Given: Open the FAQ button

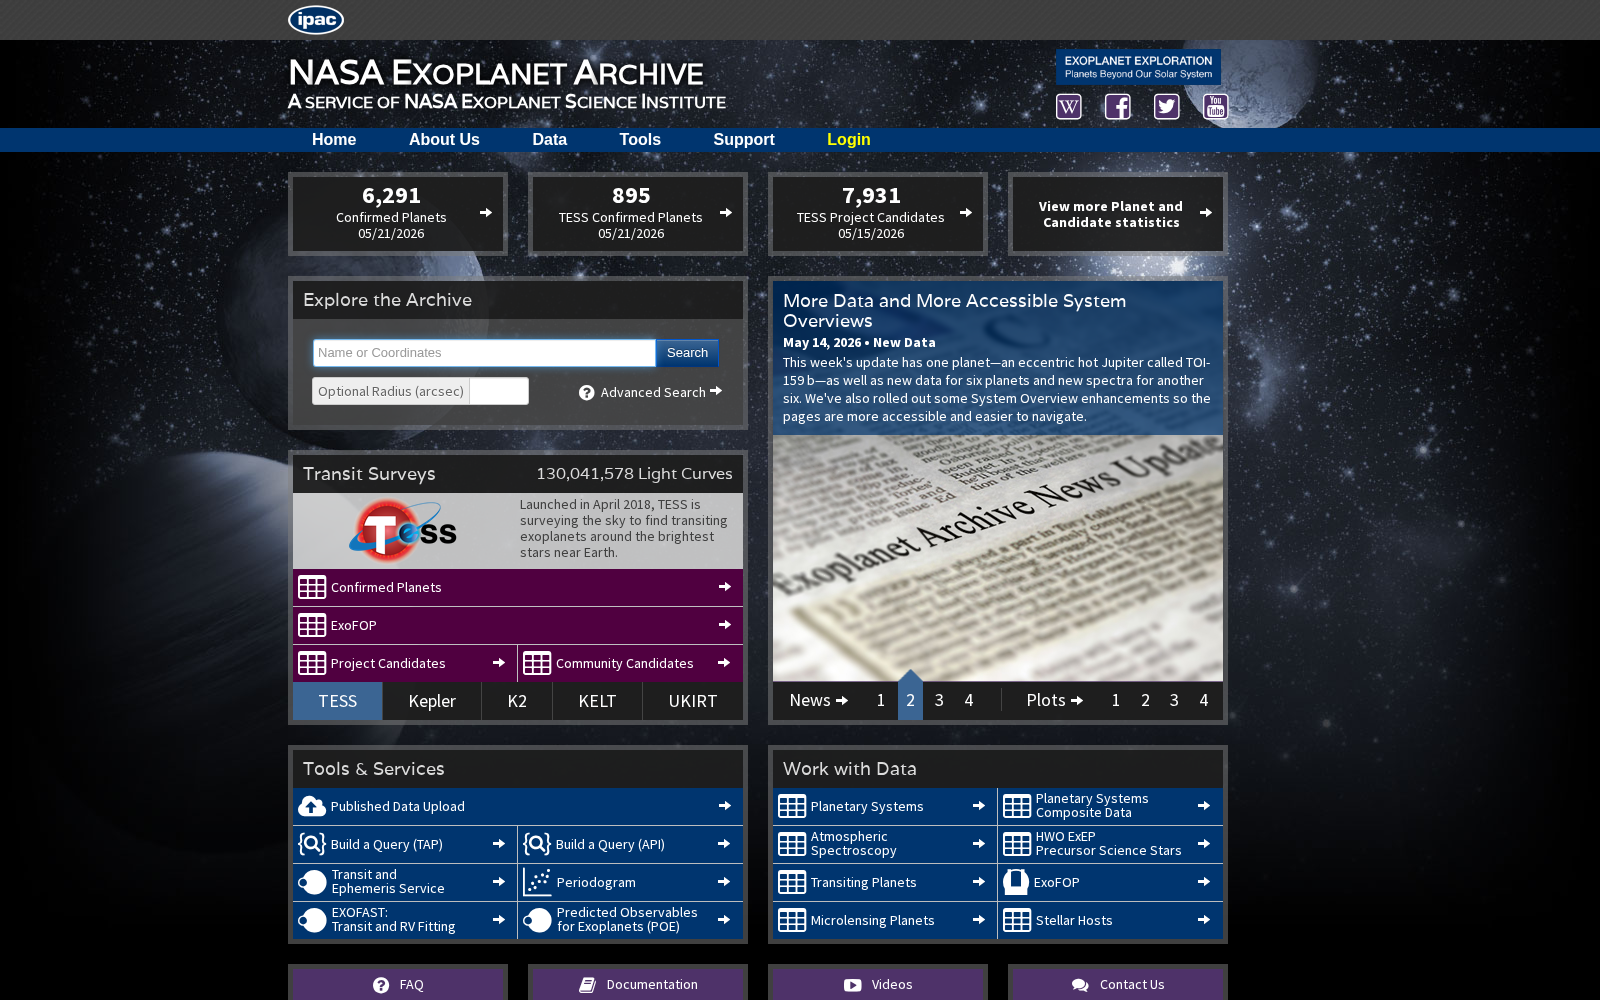Looking at the screenshot, I should 398,984.
